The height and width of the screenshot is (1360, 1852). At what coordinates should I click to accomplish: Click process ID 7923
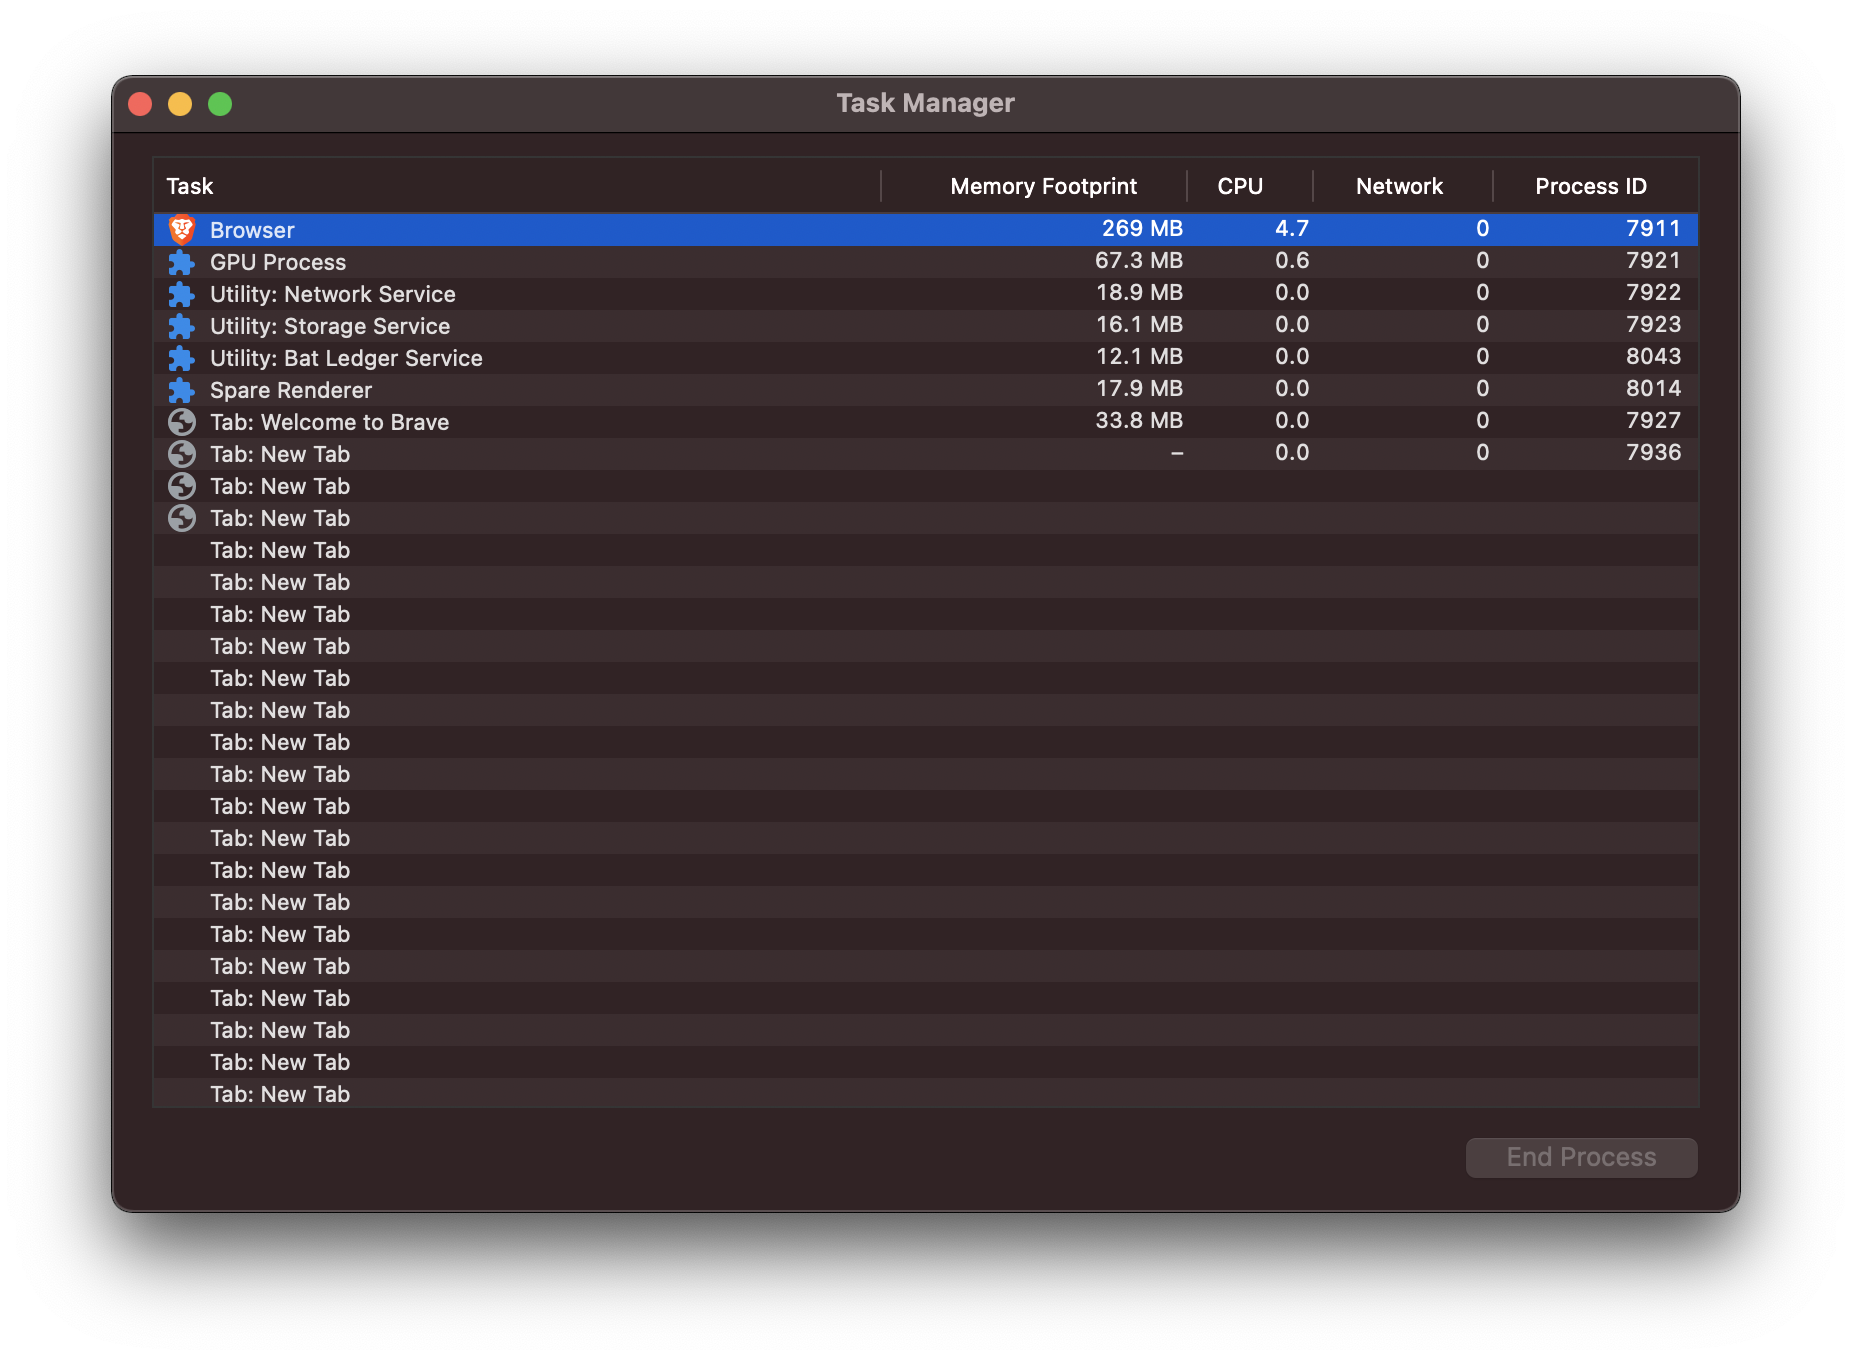click(x=1653, y=324)
